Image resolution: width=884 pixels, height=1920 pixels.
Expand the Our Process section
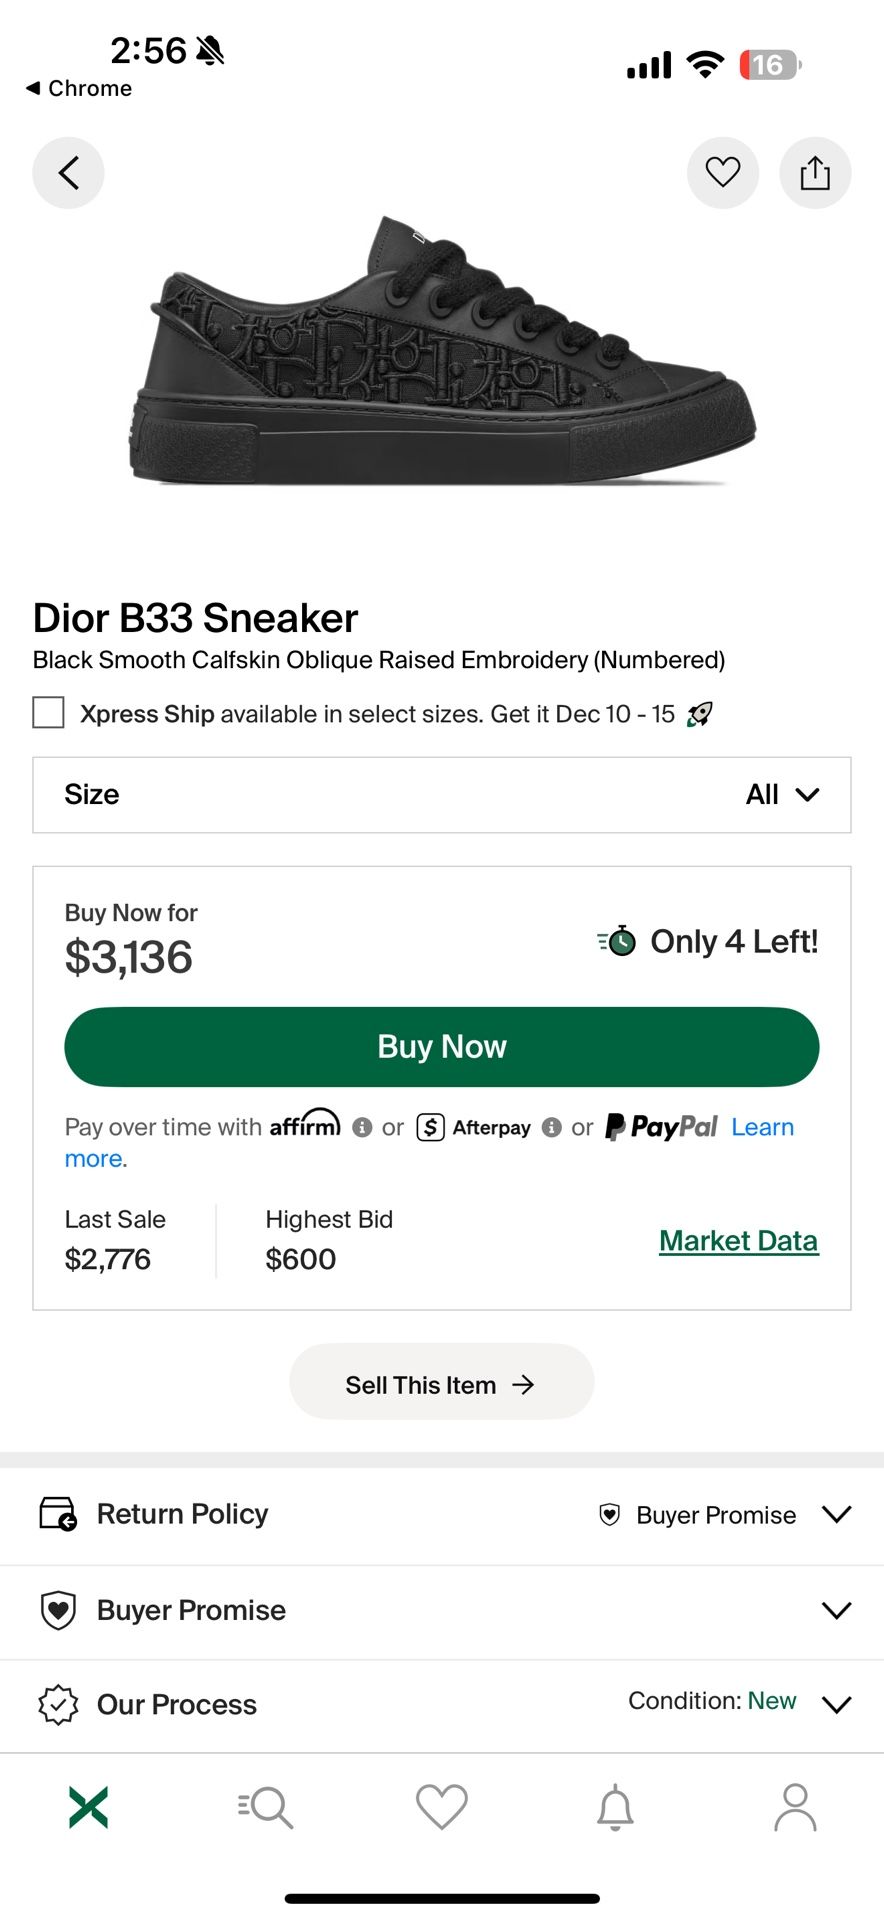click(442, 1704)
